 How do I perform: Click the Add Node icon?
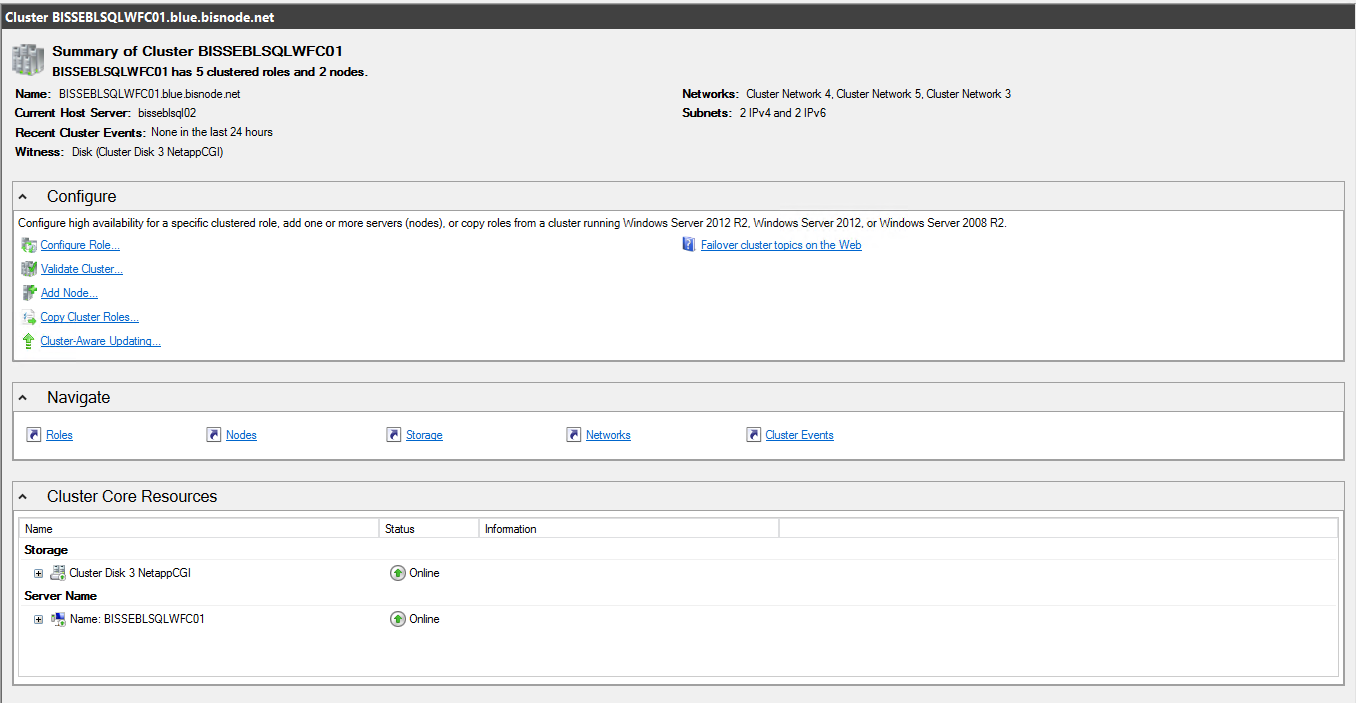29,293
